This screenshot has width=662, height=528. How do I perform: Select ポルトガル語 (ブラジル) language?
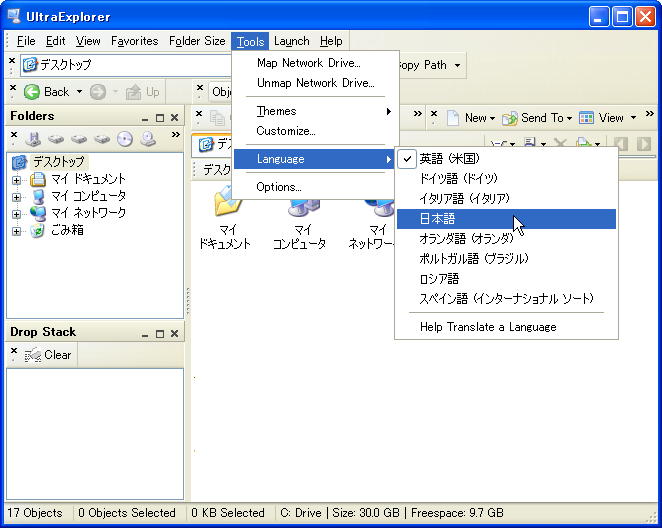coord(506,259)
